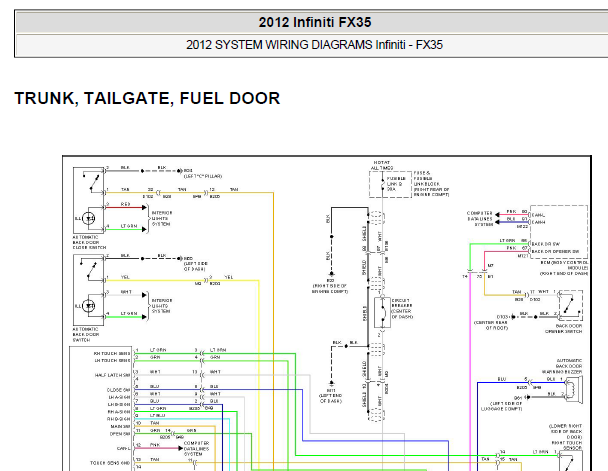Click 'COMPUTER DATA LINES SYSTEM' beside CAN-L PNK wire
The height and width of the screenshot is (471, 608).
pyautogui.click(x=196, y=449)
